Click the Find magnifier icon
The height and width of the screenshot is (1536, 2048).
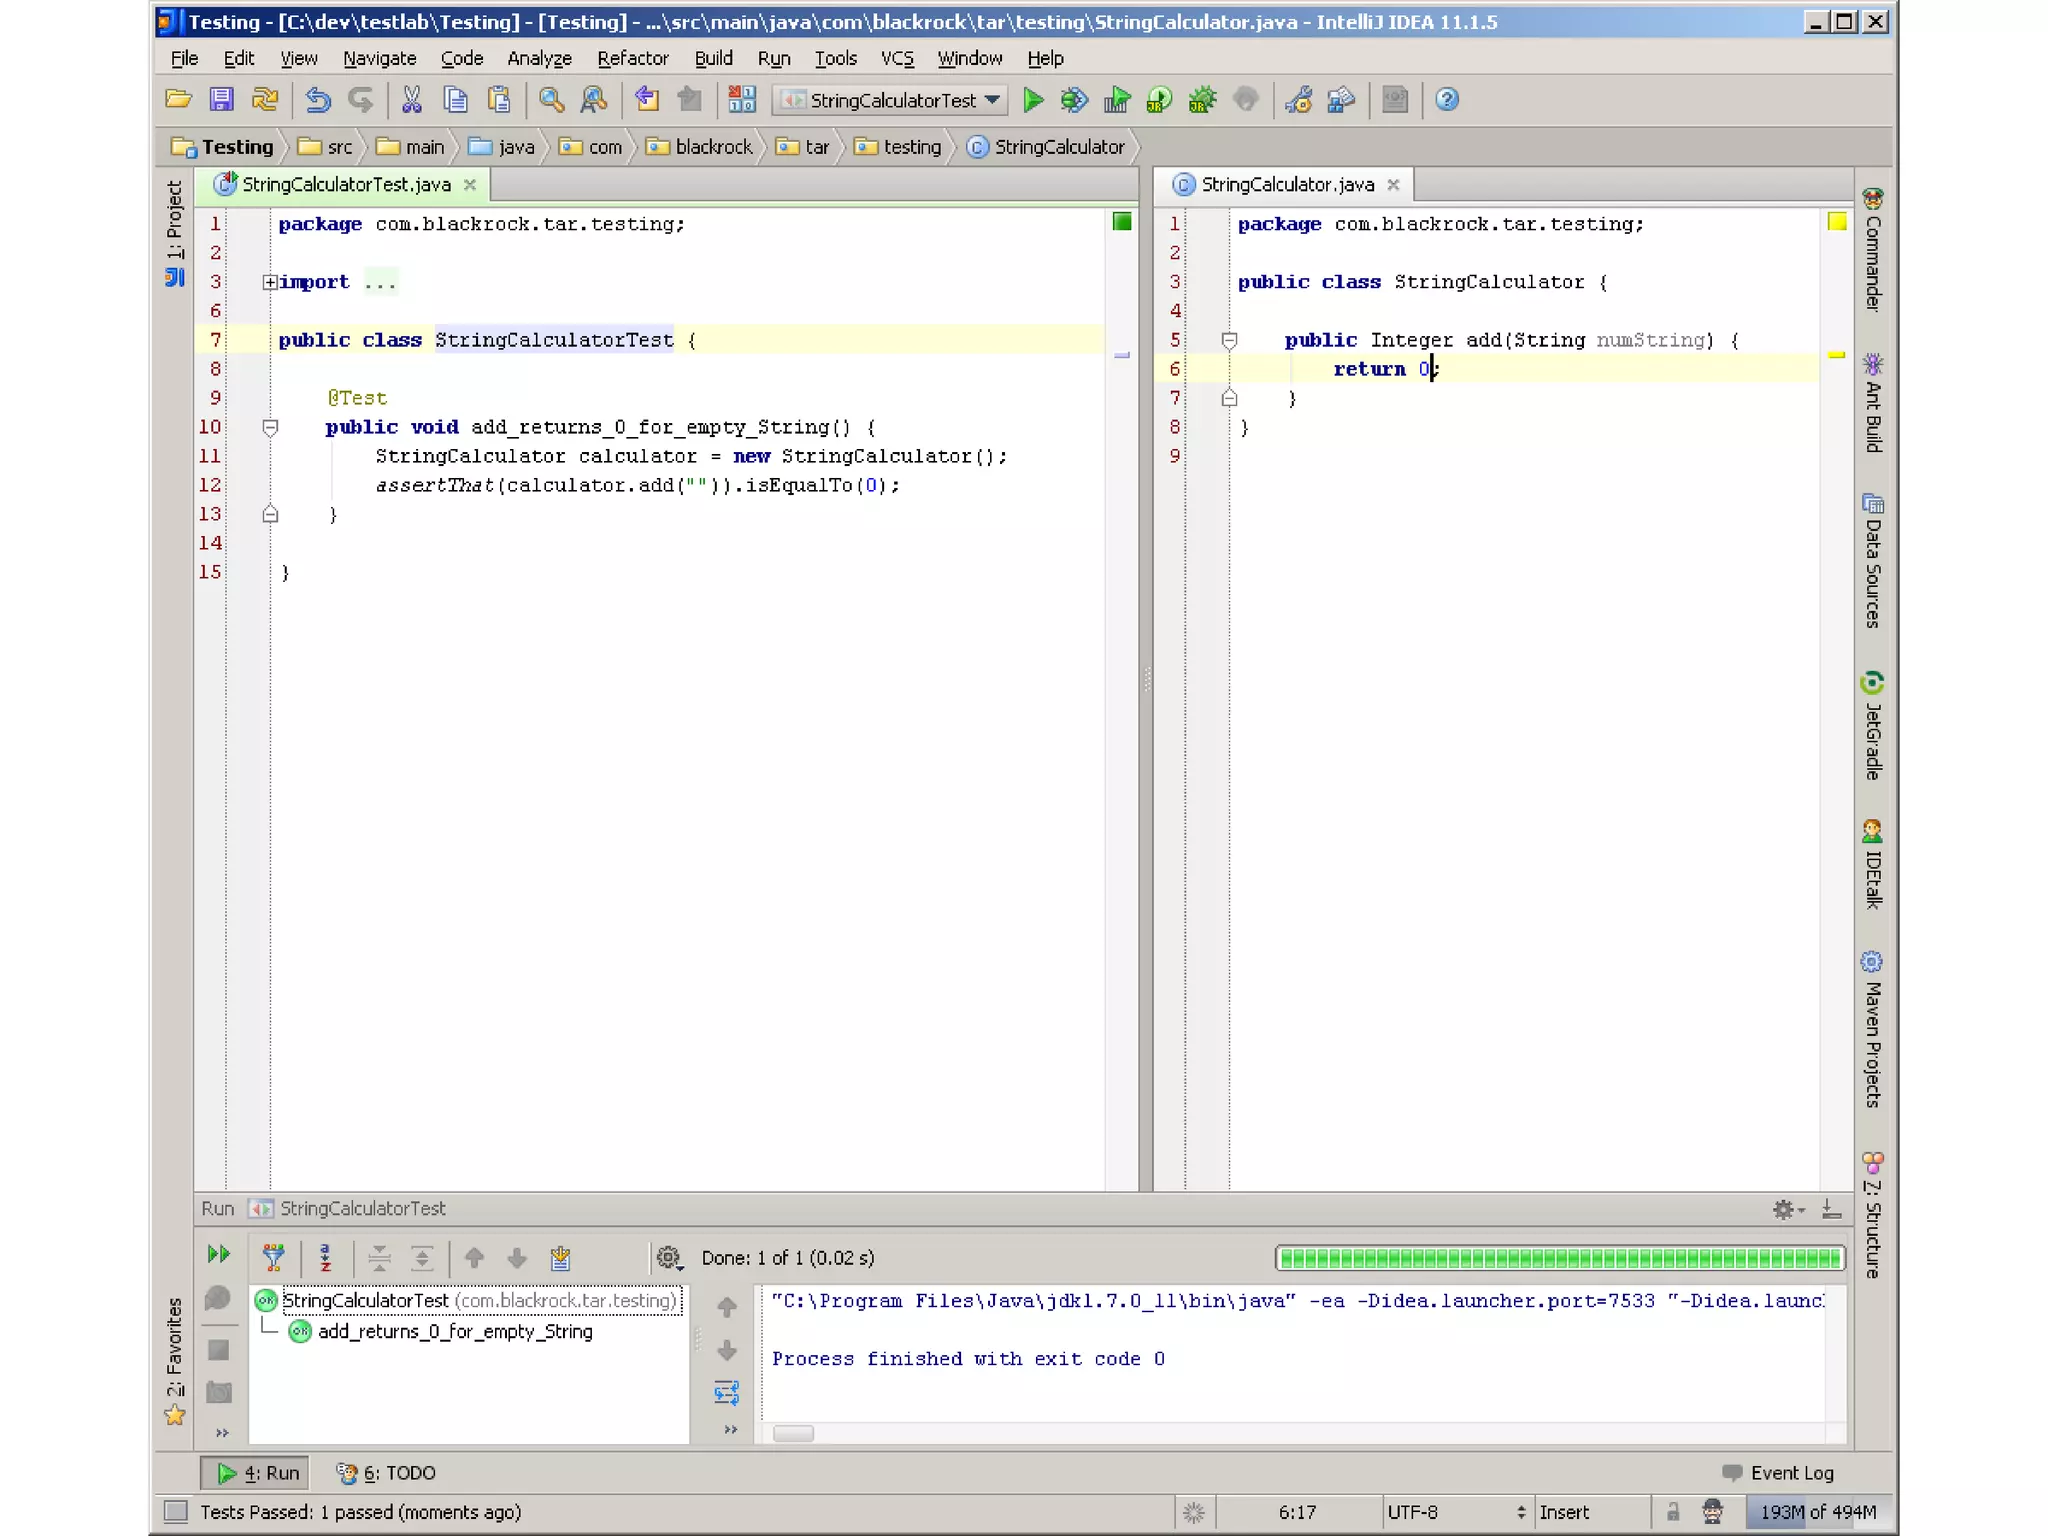tap(551, 100)
